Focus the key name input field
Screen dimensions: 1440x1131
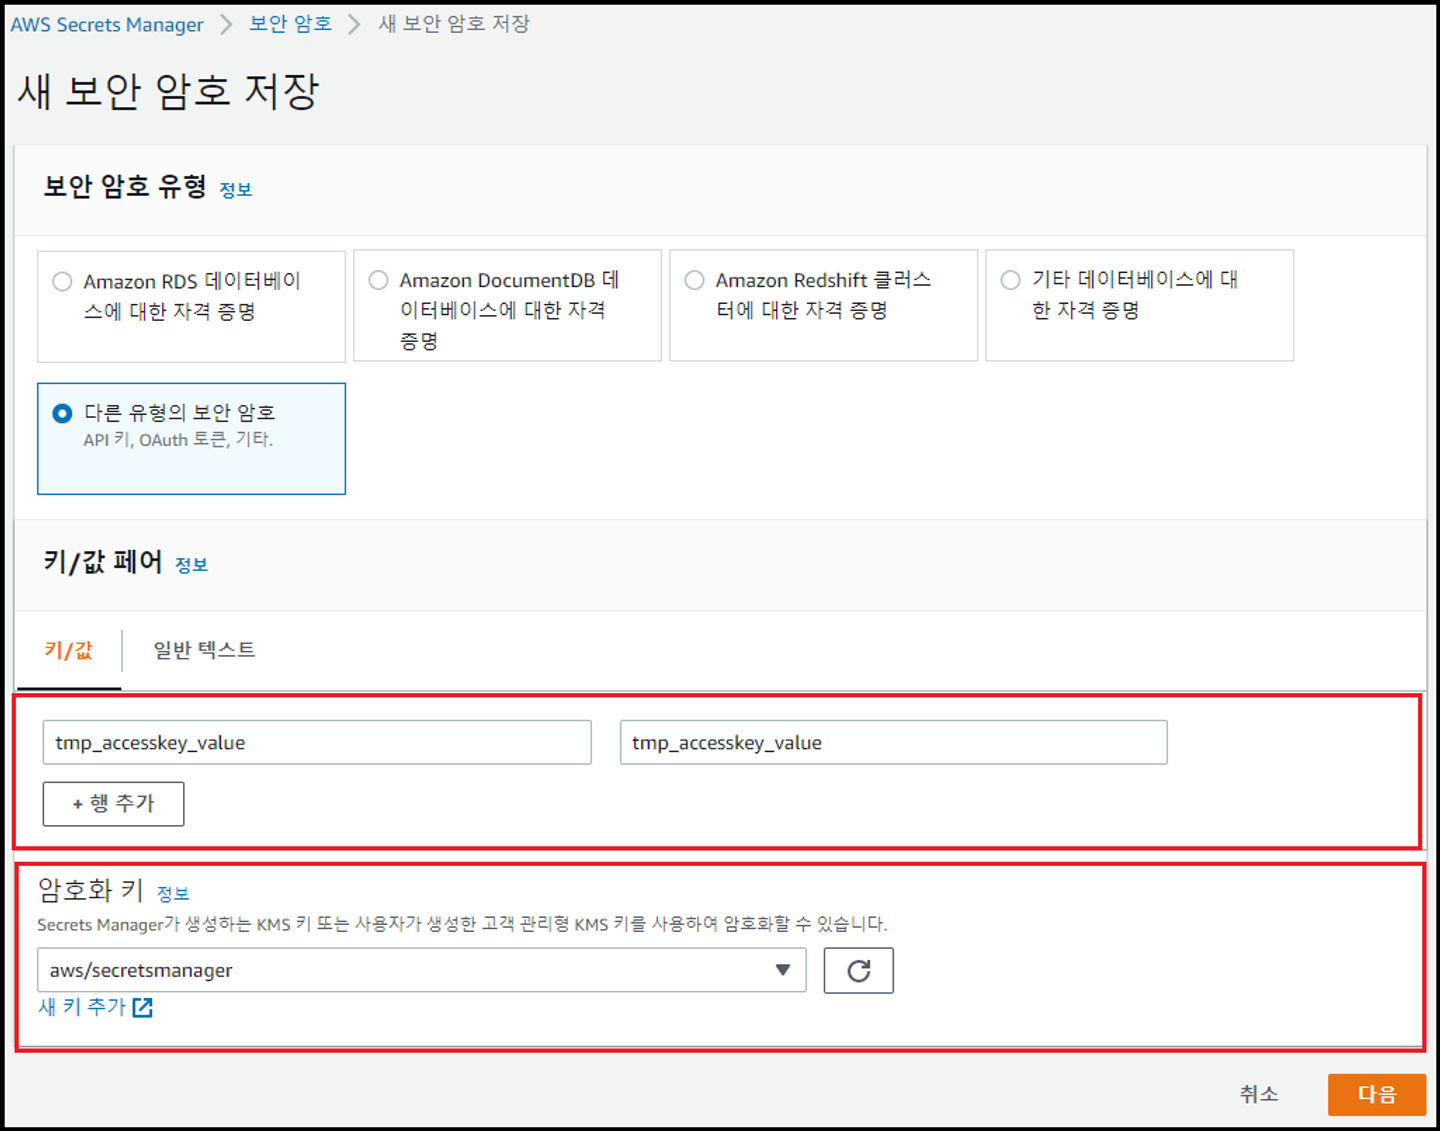click(317, 742)
